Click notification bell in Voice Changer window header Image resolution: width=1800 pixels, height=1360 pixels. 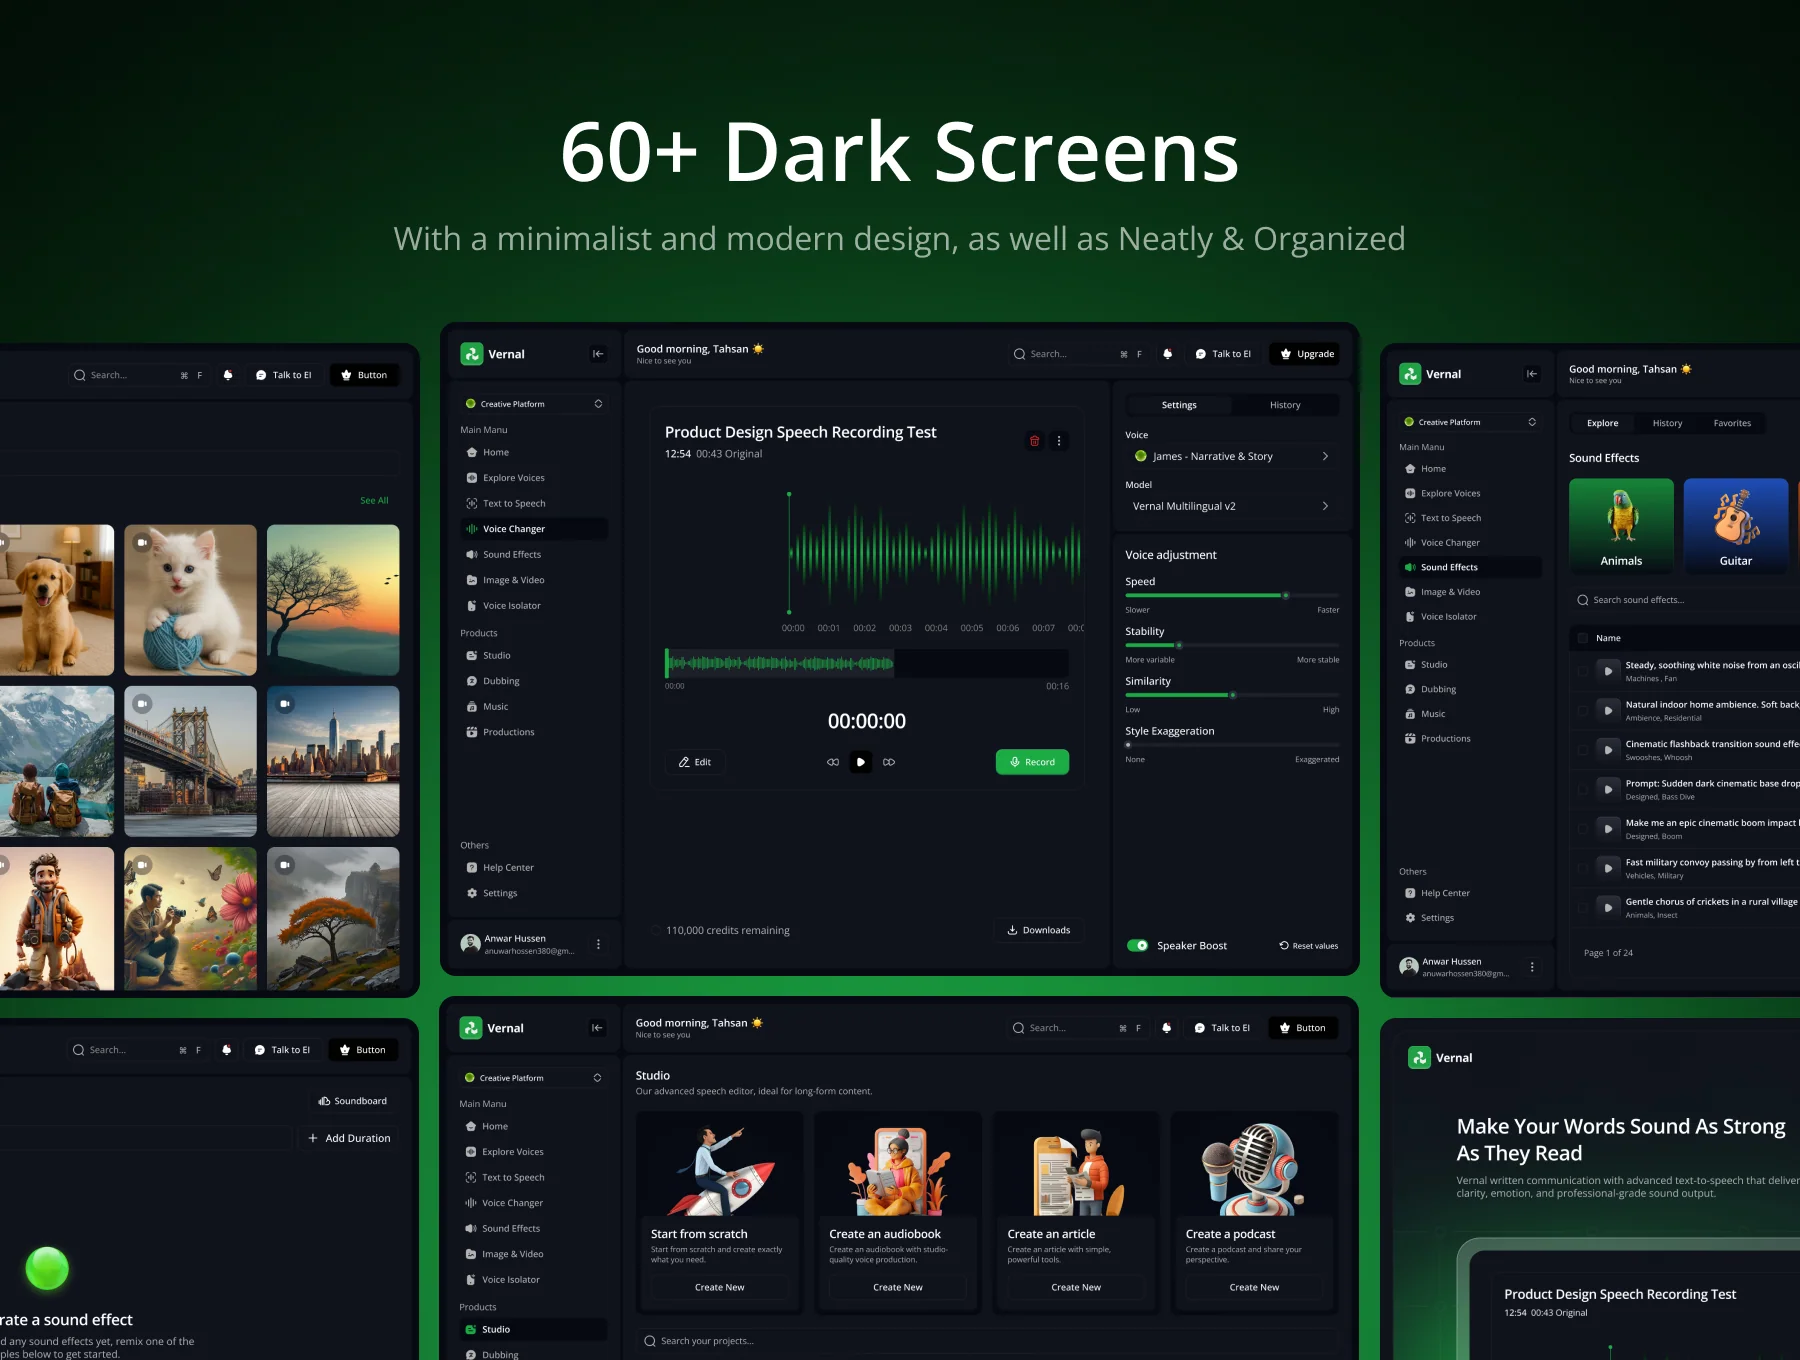point(1167,354)
